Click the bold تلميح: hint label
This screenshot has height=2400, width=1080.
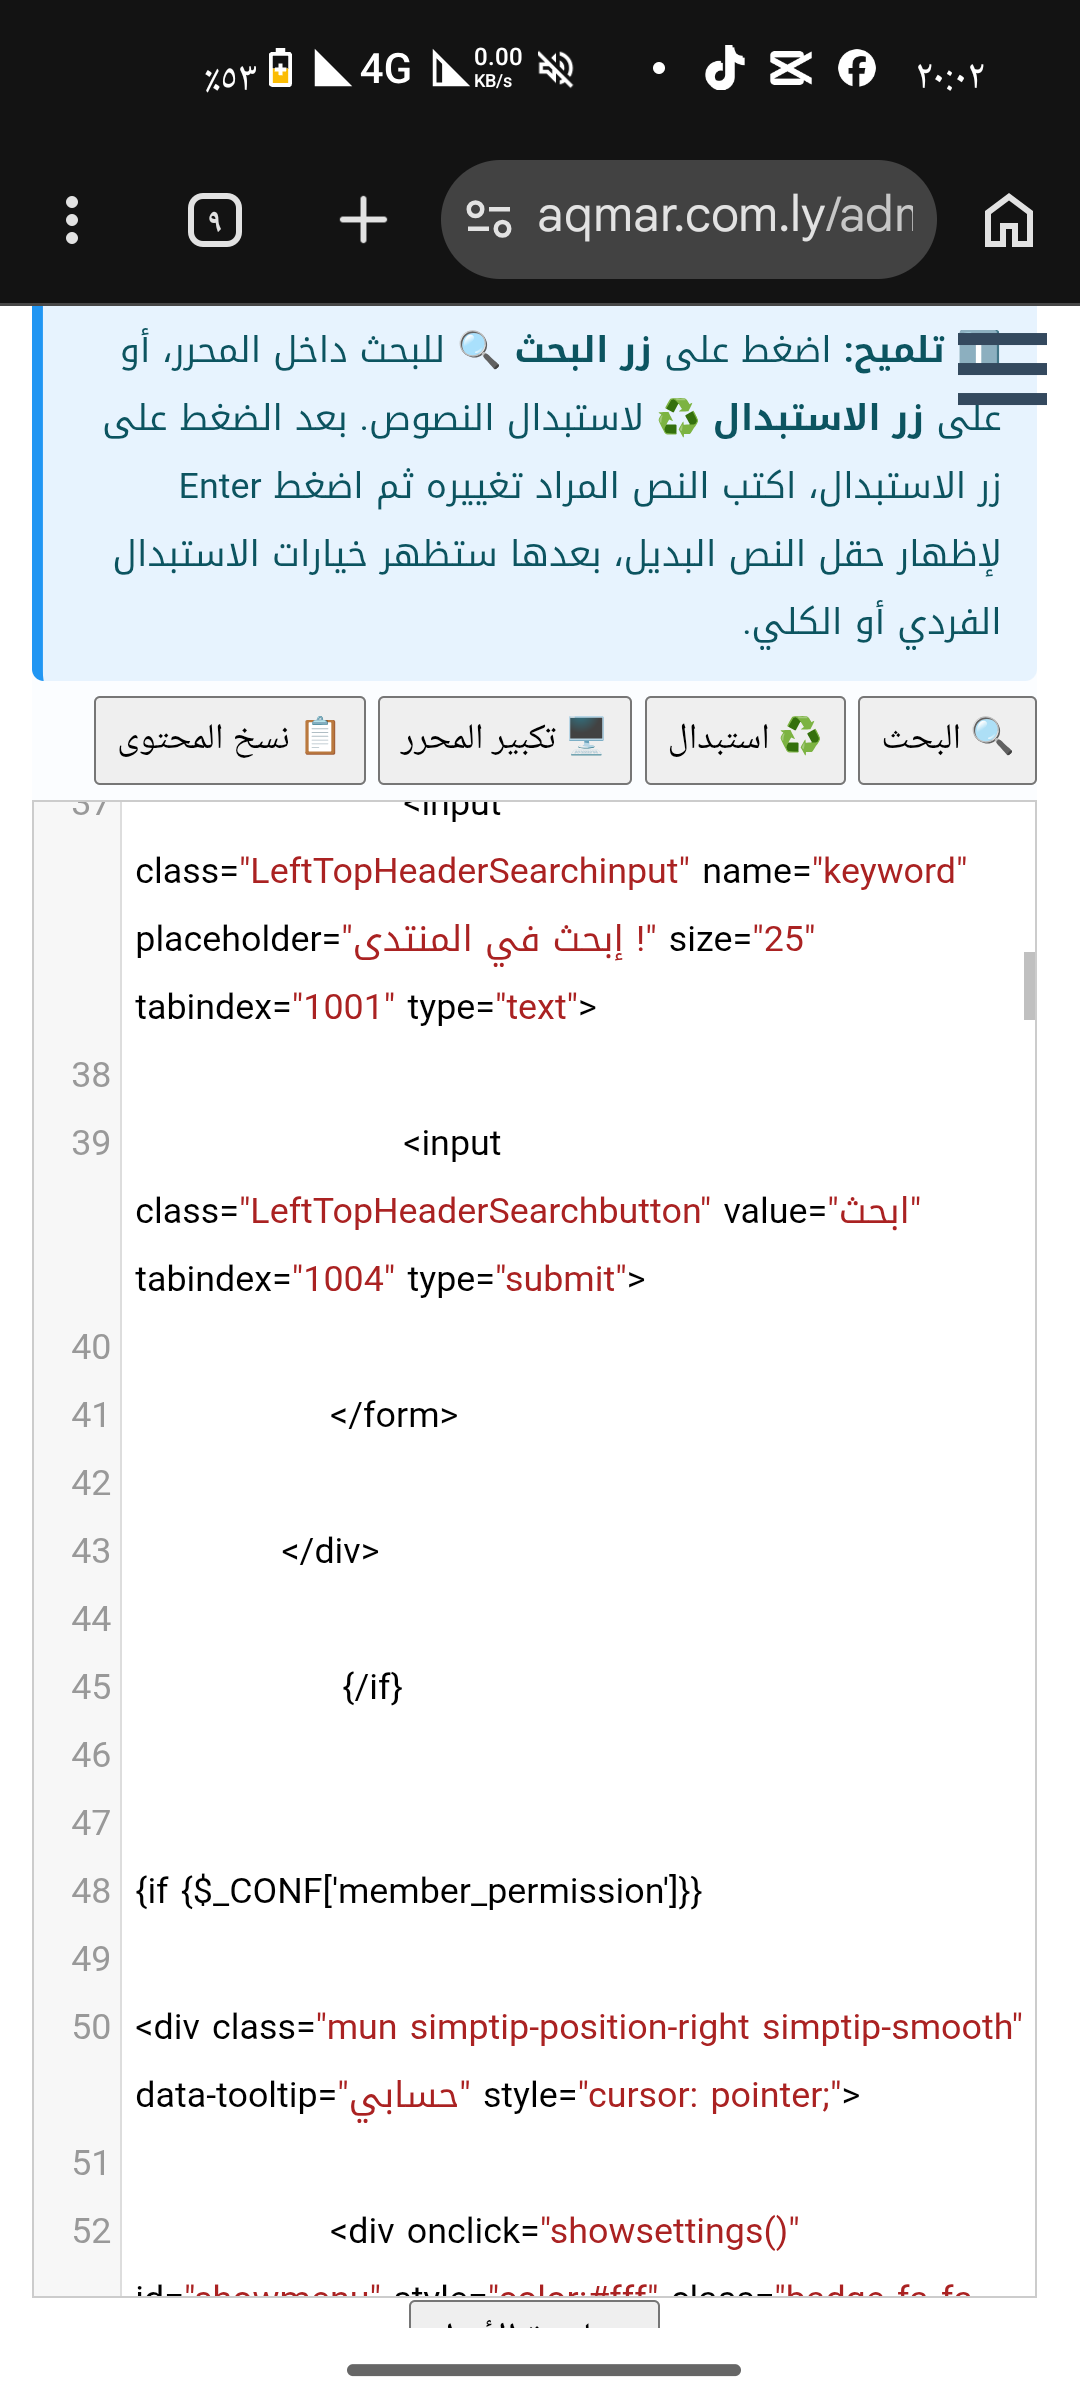click(895, 350)
